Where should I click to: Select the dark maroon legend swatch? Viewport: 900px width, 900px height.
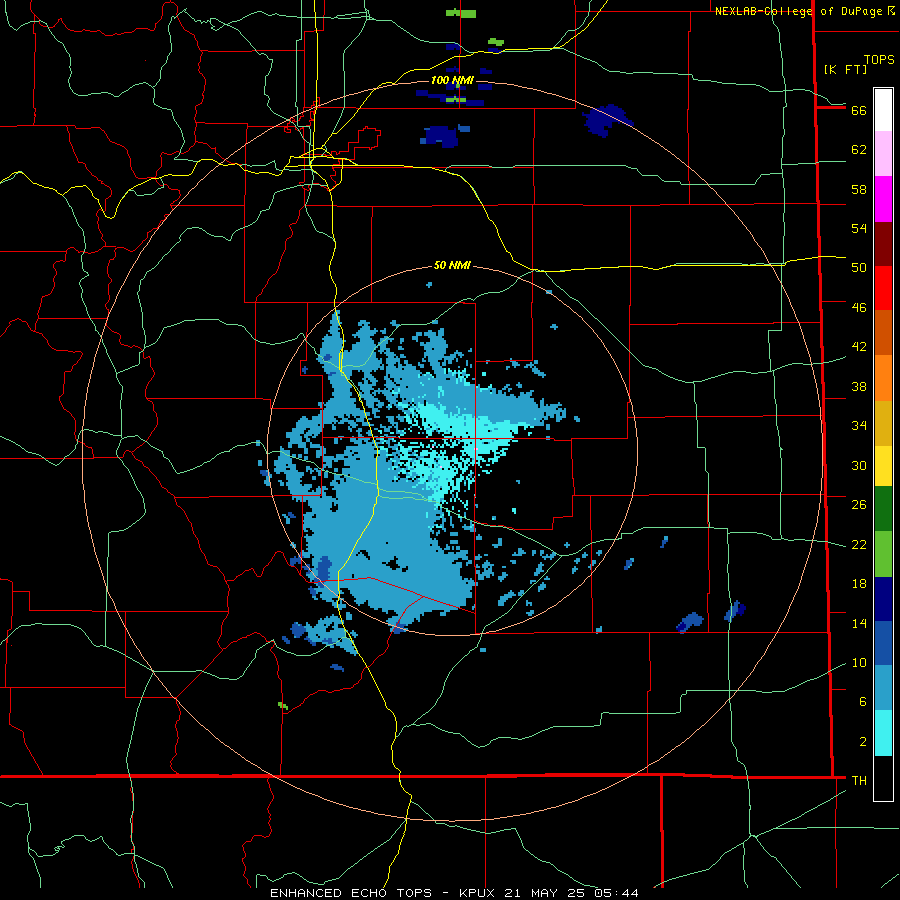pos(883,244)
